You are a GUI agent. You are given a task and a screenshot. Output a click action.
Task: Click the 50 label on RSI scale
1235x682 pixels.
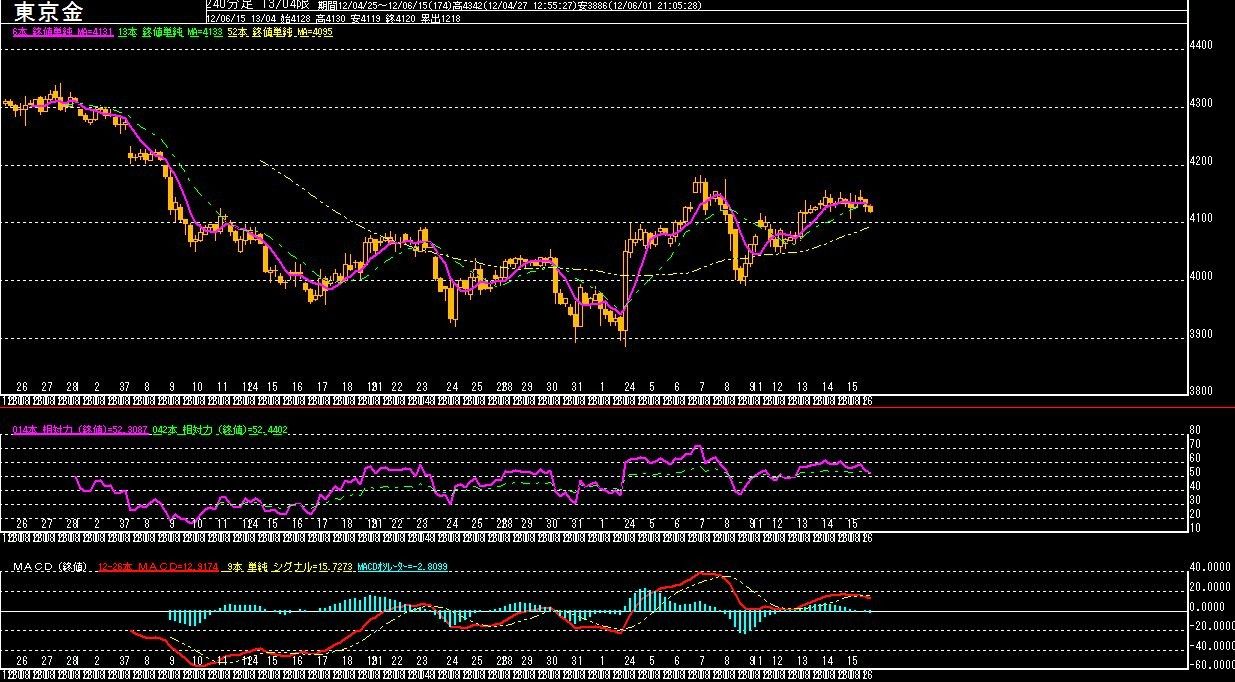(1194, 472)
